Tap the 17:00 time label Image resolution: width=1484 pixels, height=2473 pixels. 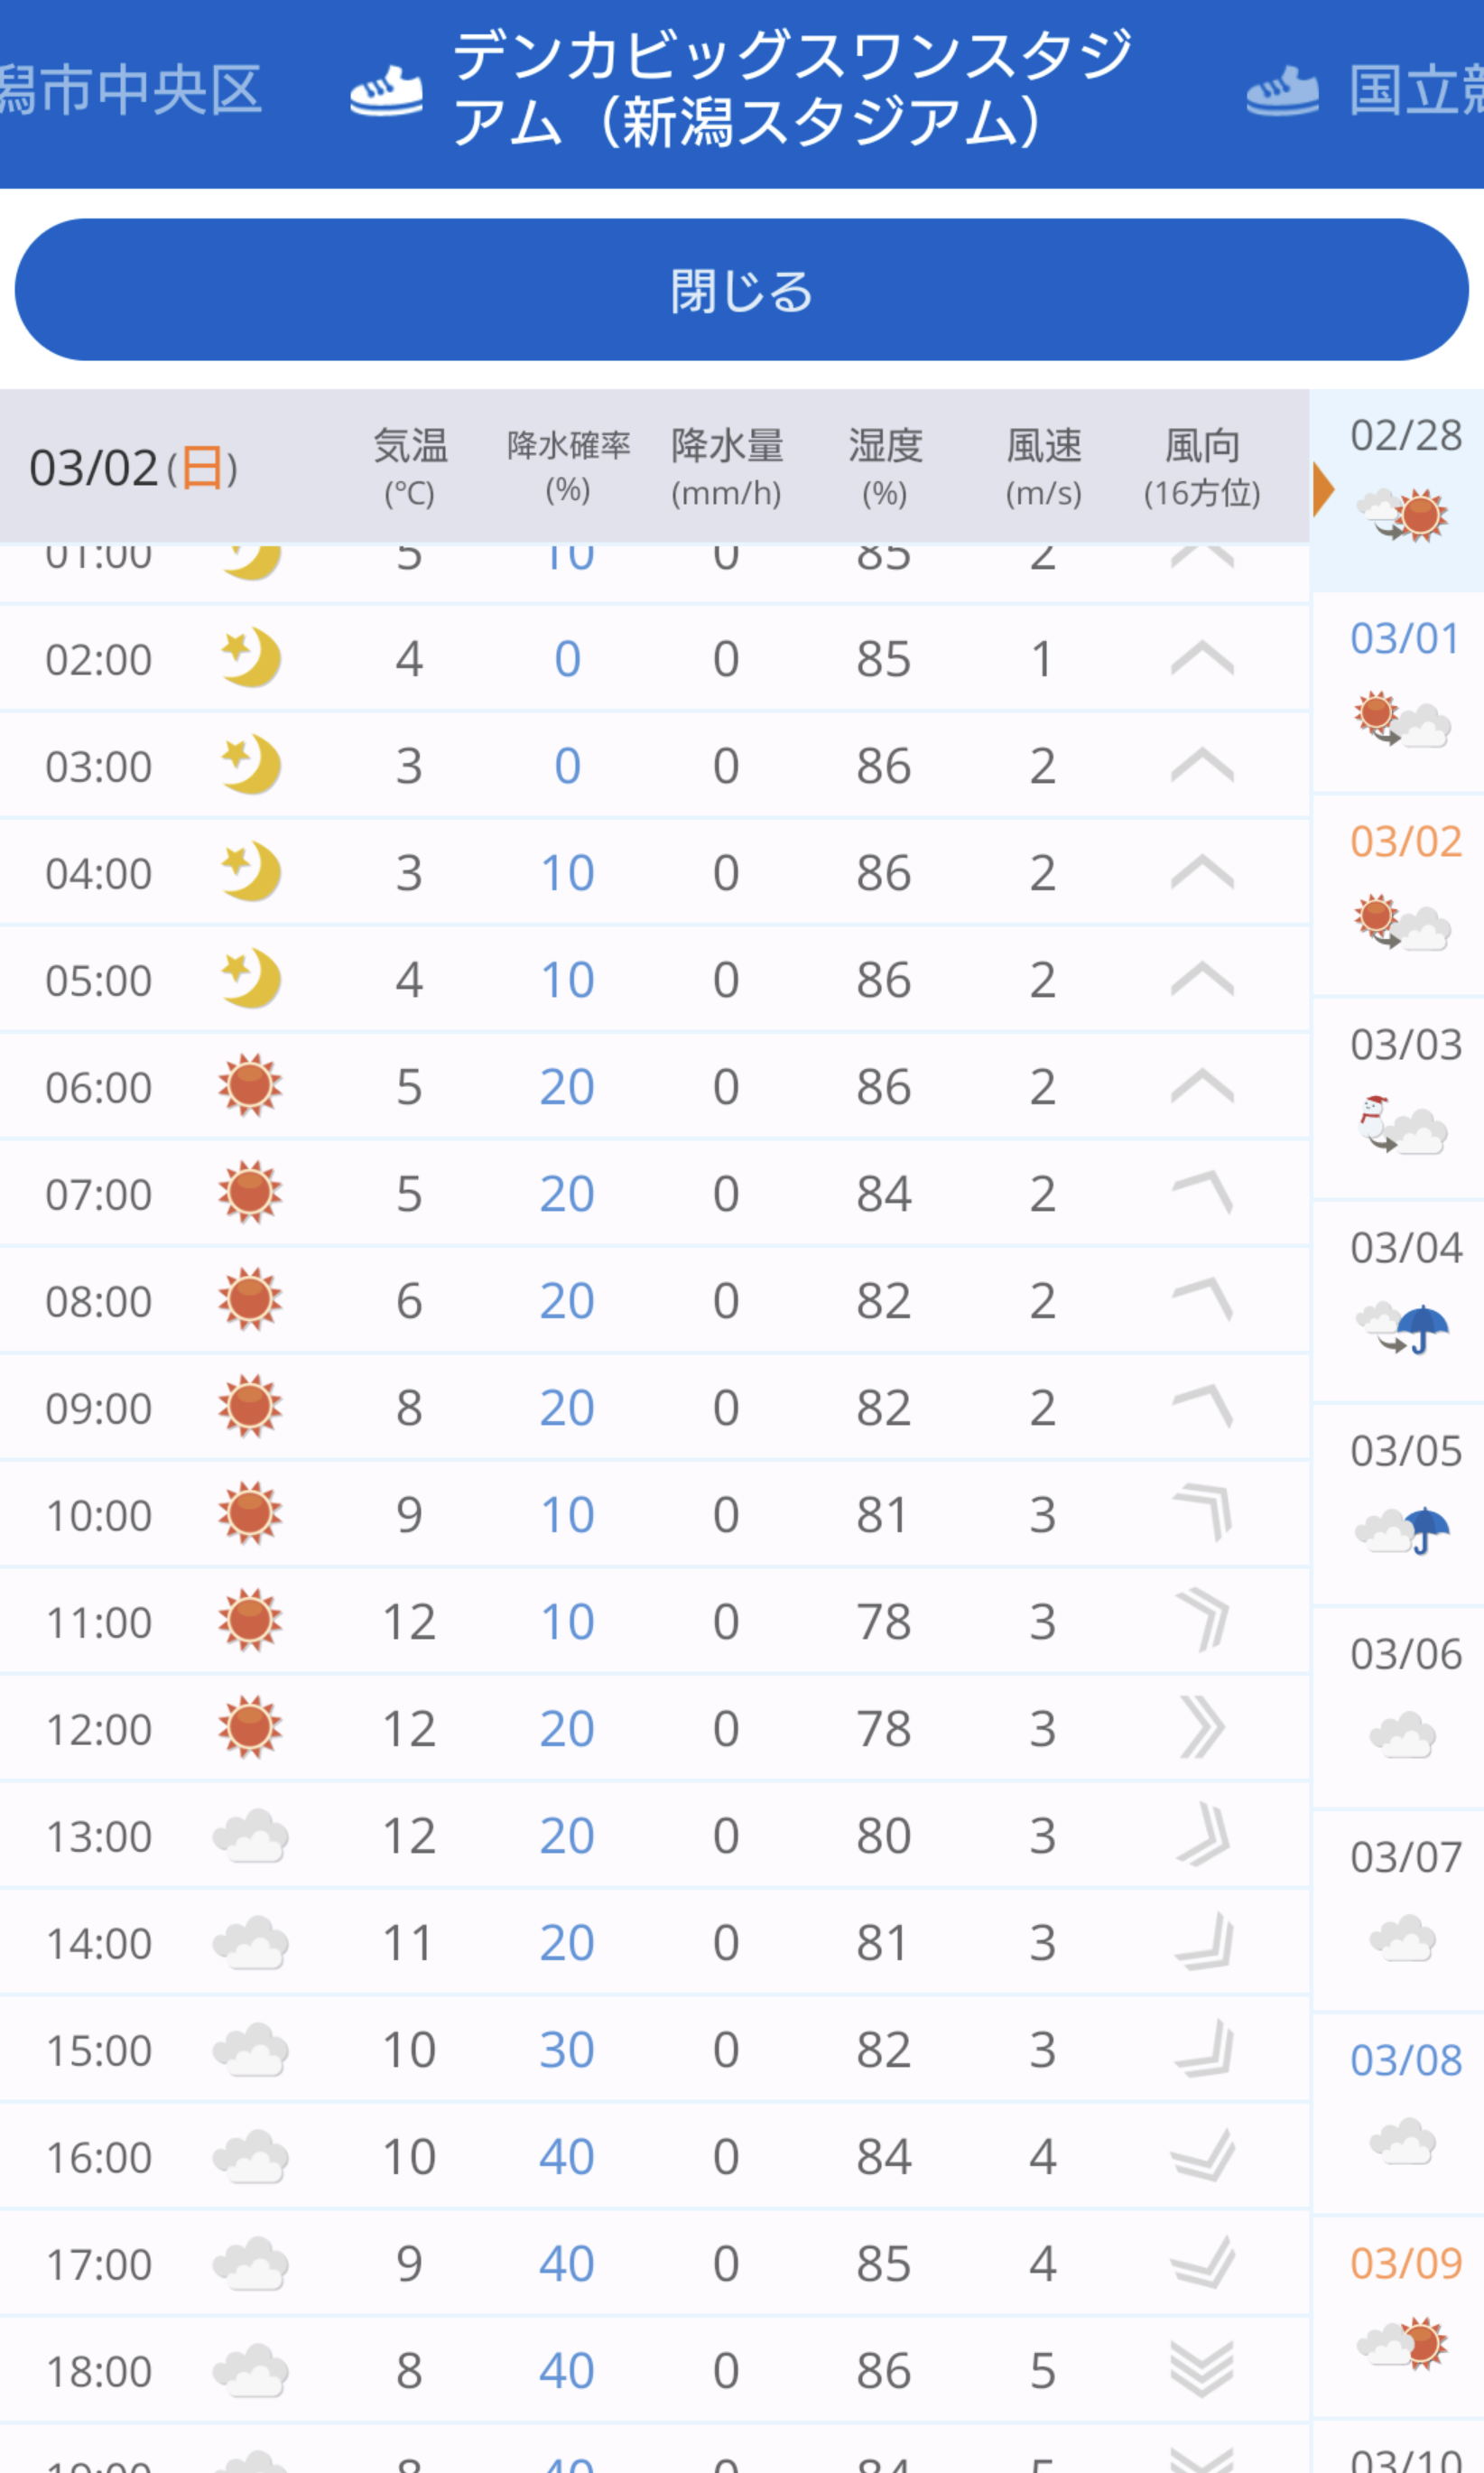98,2264
